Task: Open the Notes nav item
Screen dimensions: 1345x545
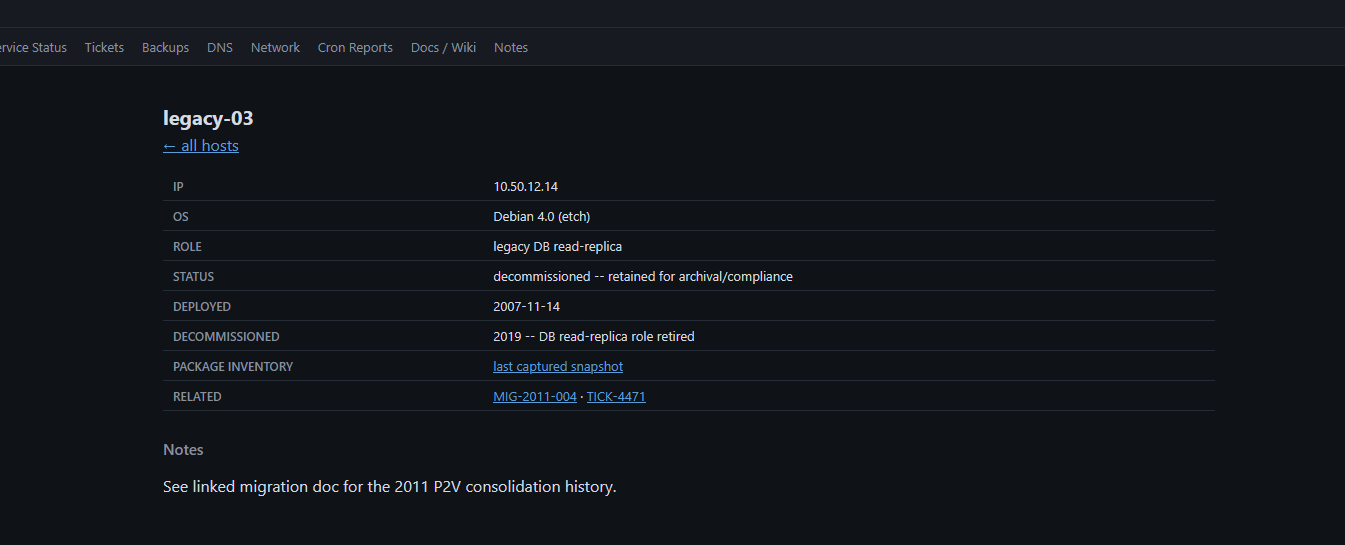Action: point(511,47)
